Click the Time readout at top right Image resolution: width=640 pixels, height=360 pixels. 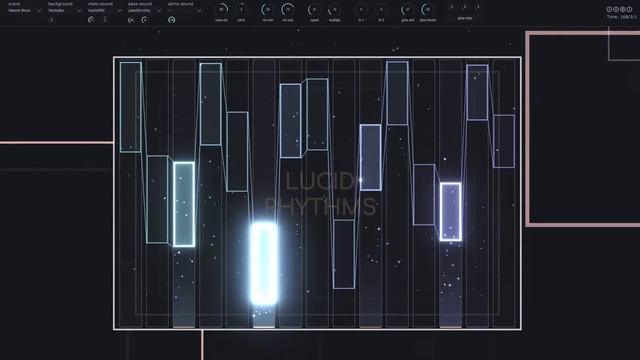(621, 17)
